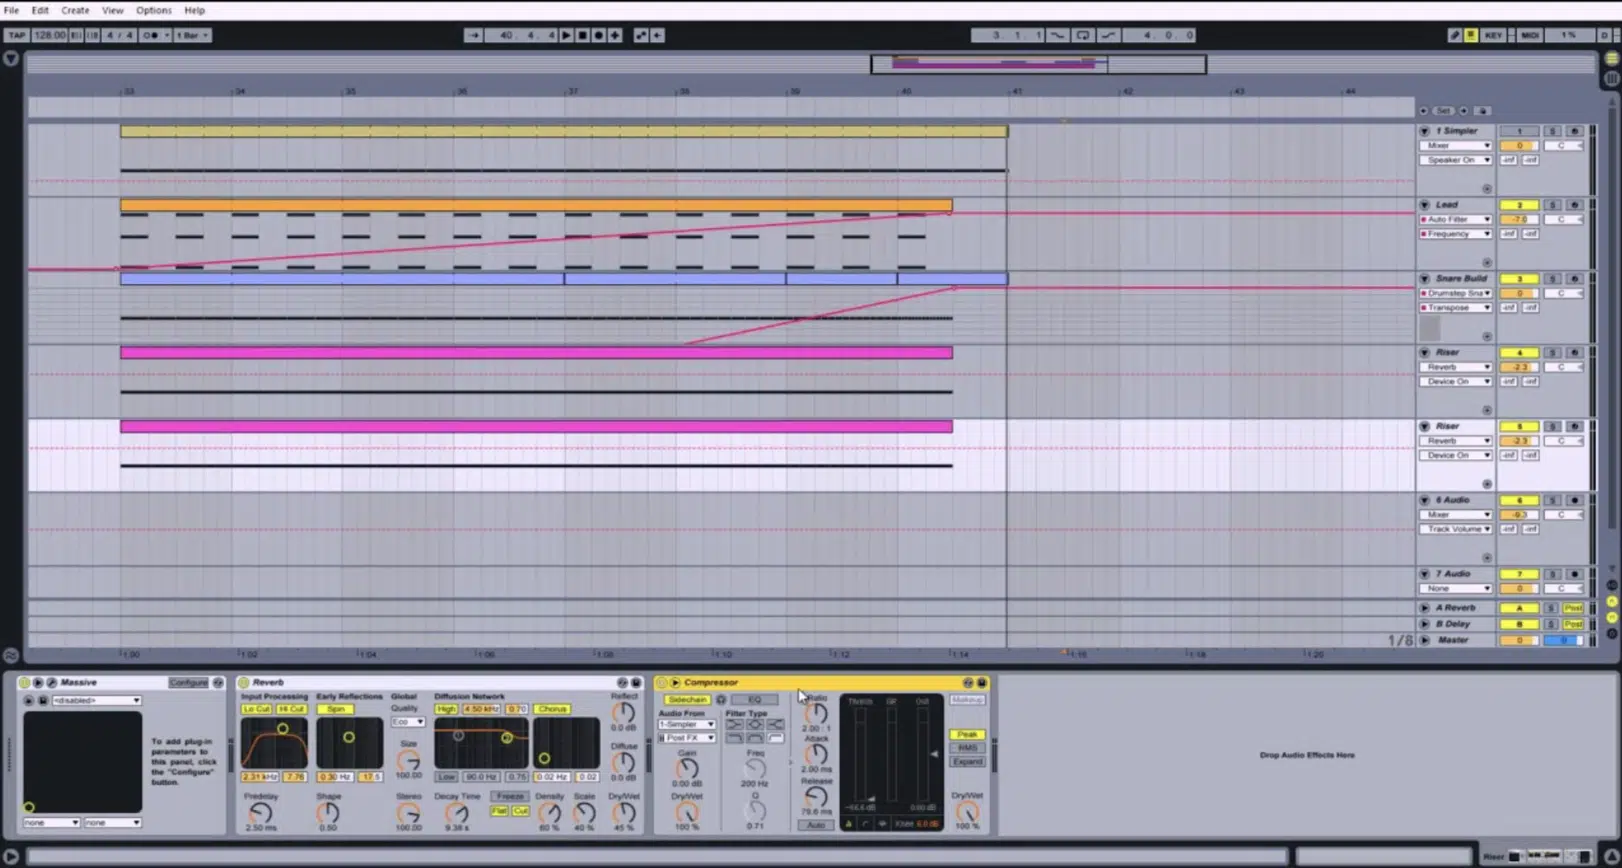This screenshot has width=1622, height=868.
Task: Click the Set locator button
Action: [1443, 111]
